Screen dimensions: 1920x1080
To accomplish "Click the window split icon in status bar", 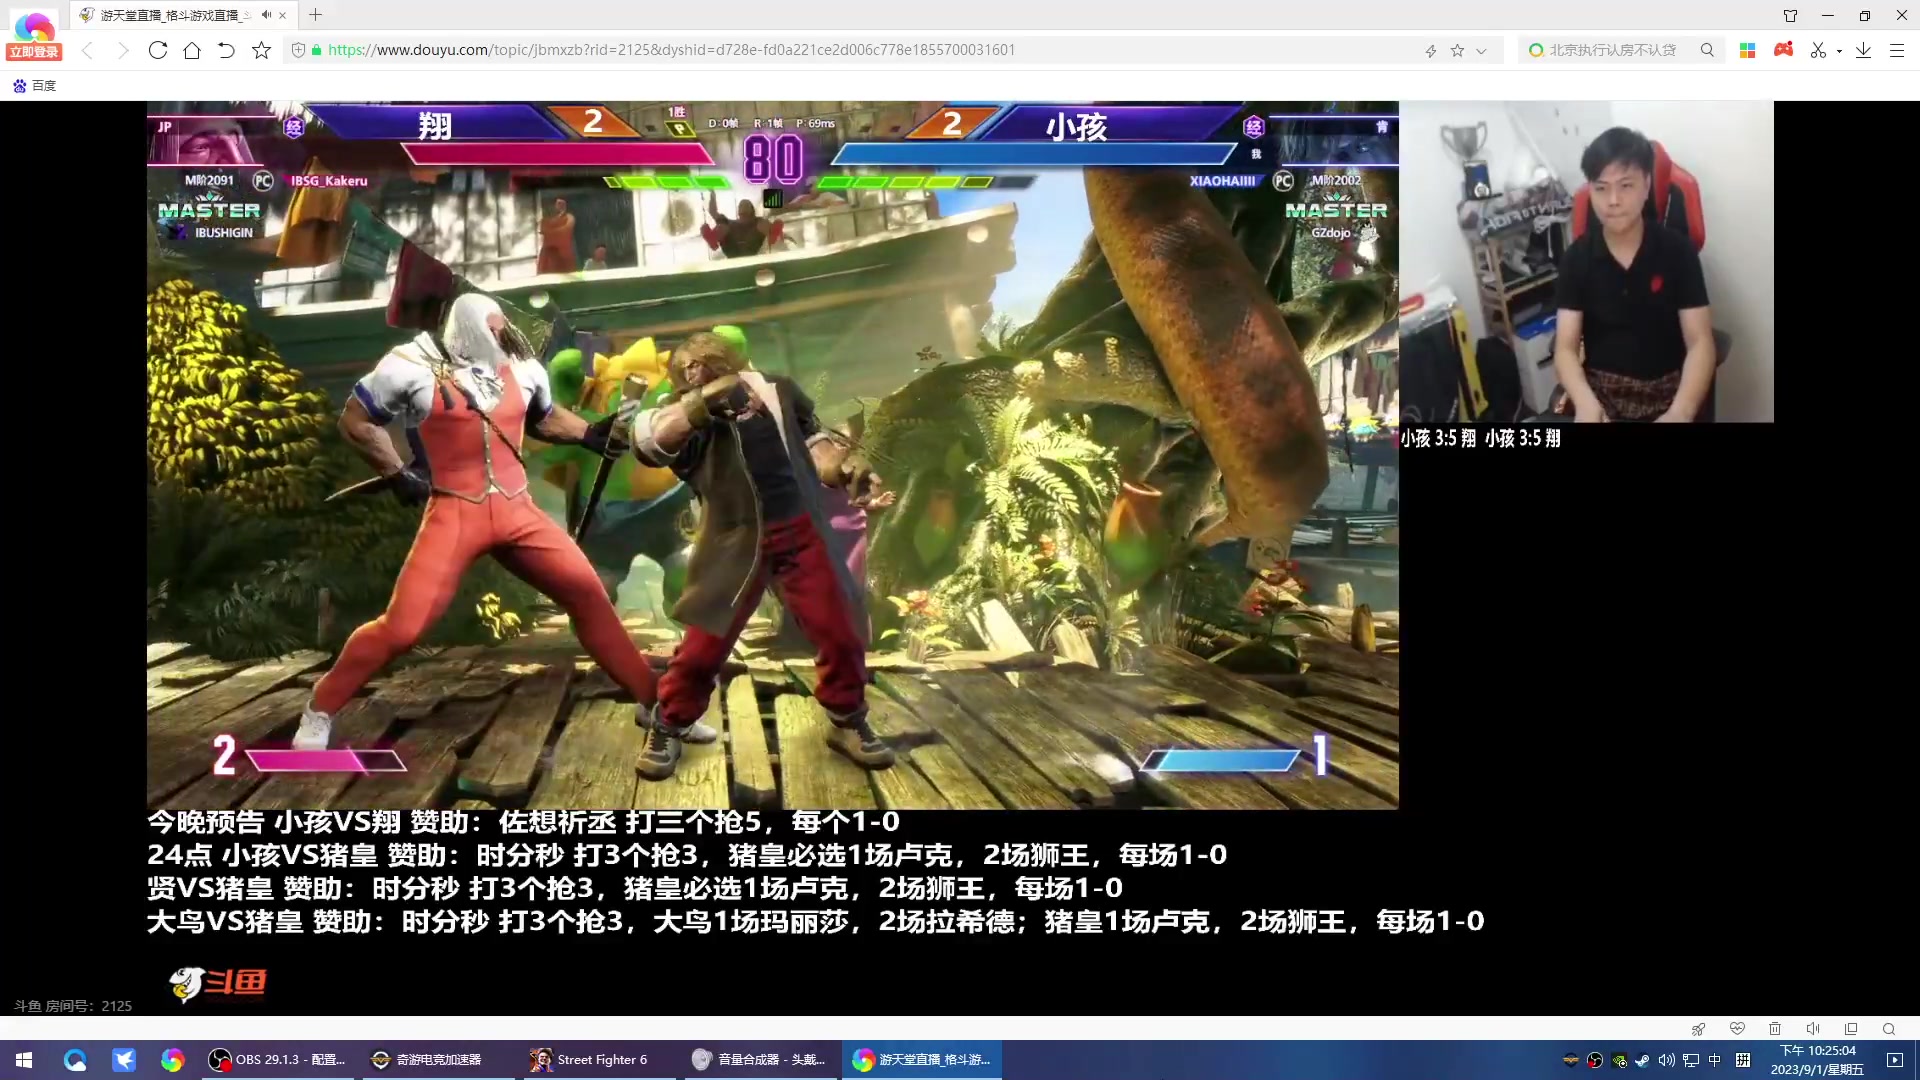I will (1851, 1029).
